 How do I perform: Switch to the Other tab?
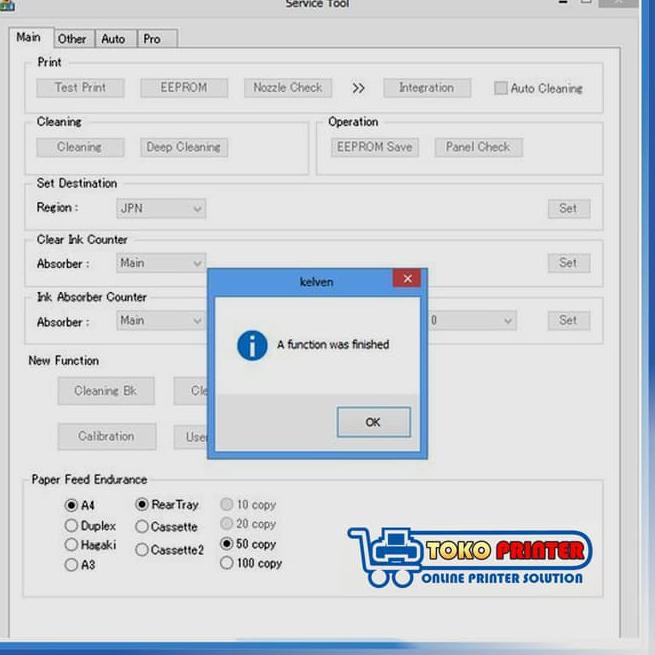71,39
